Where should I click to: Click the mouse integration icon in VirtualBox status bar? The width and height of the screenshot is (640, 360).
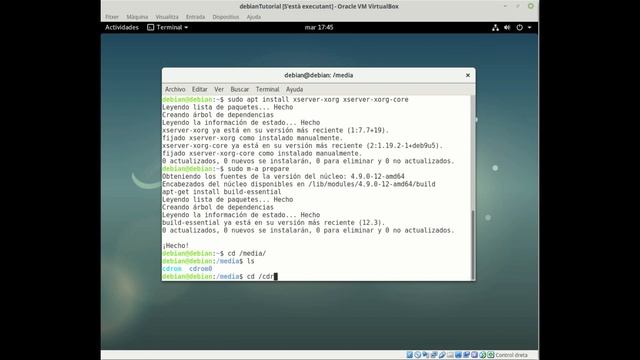pyautogui.click(x=483, y=355)
